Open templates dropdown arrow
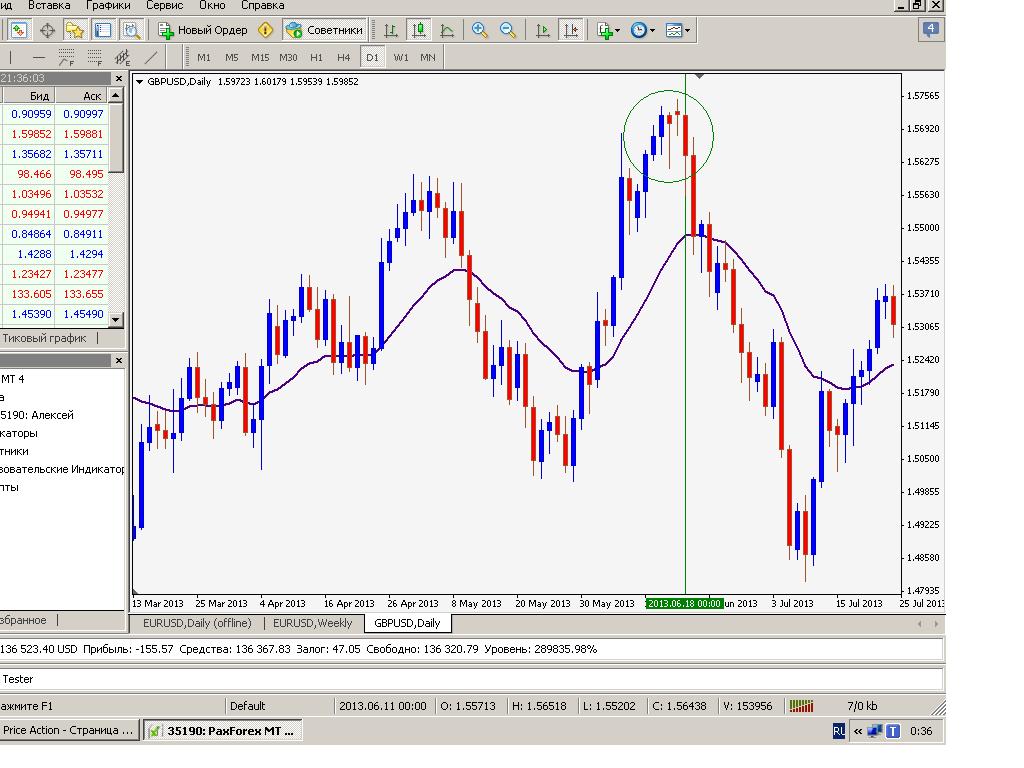This screenshot has height=768, width=1024. 687,30
